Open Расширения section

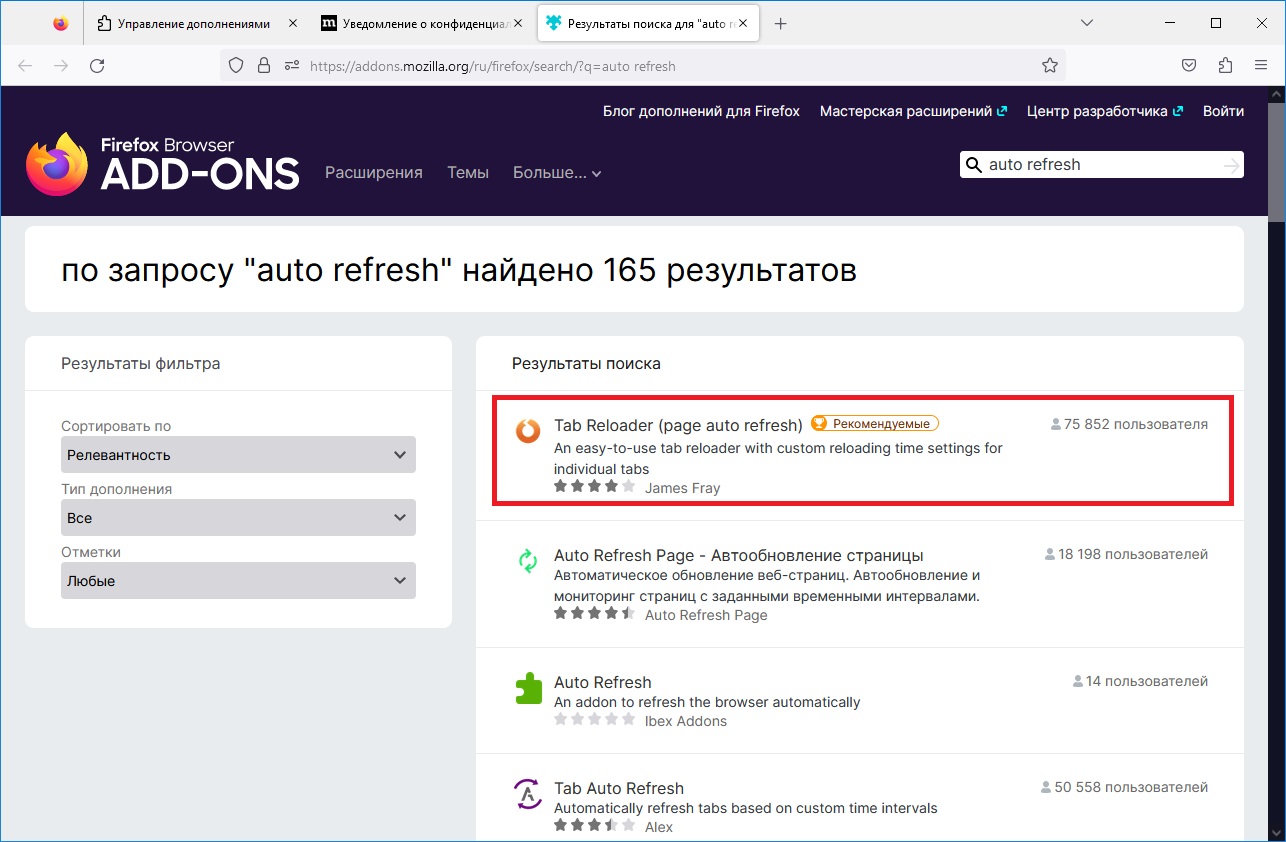(374, 172)
